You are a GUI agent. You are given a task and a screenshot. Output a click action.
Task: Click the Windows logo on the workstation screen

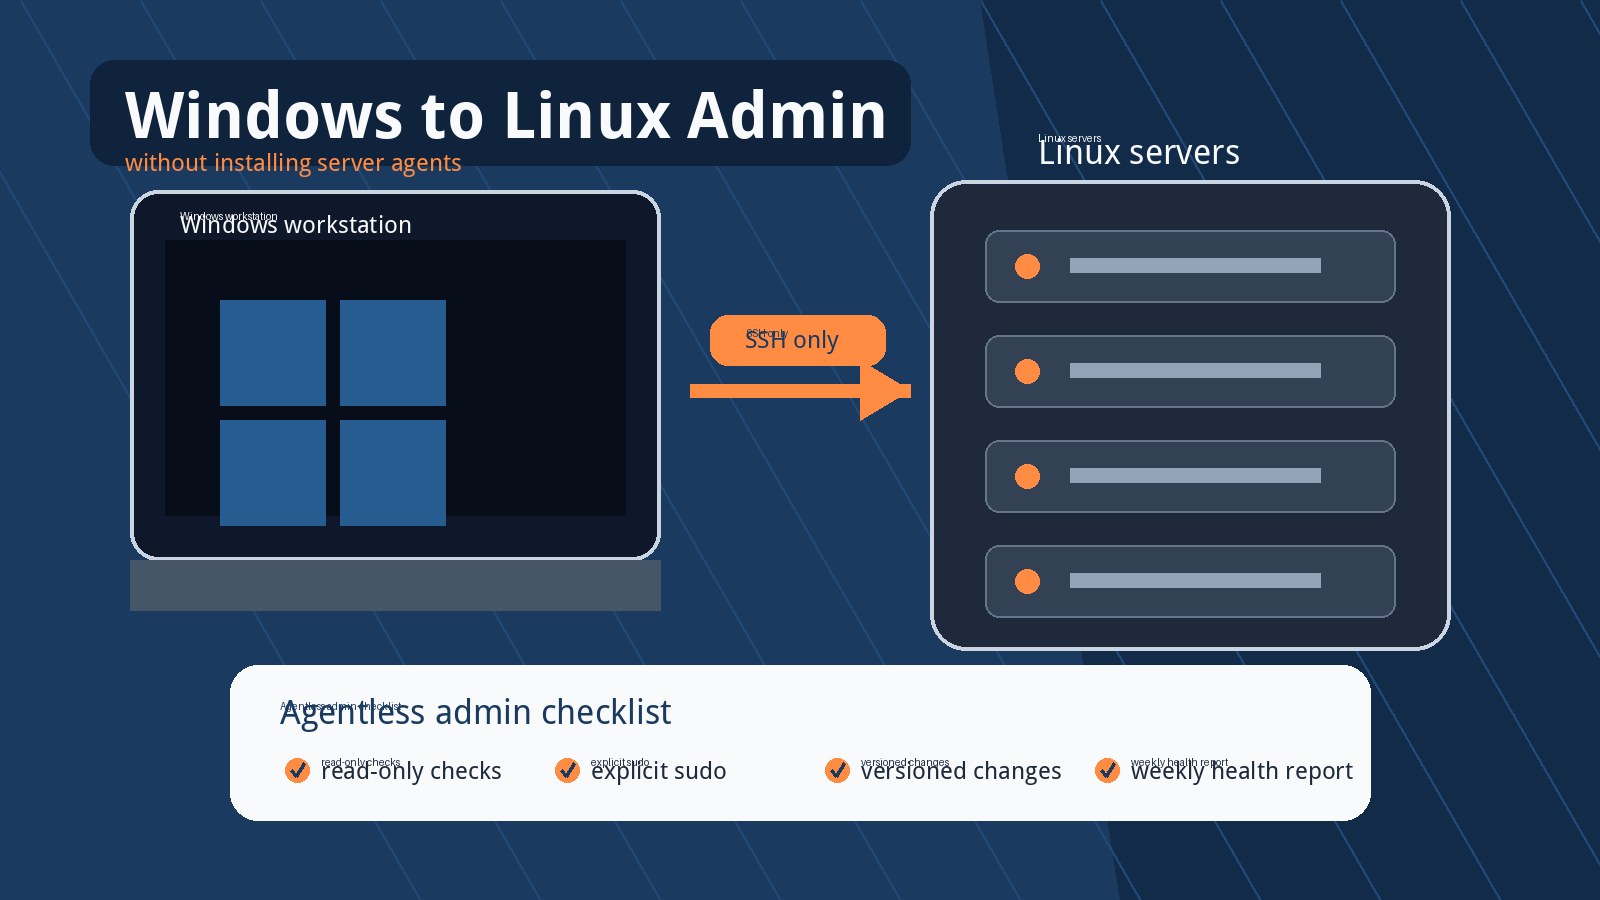333,413
